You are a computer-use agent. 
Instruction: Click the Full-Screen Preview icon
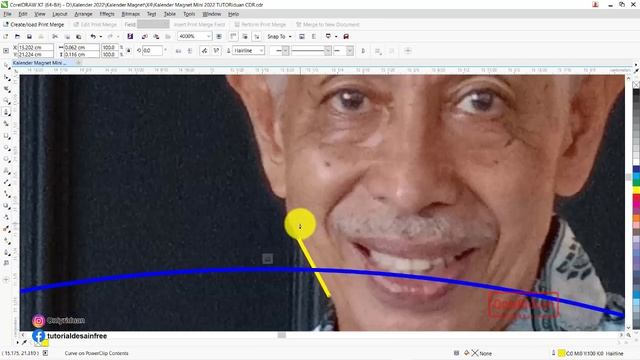pyautogui.click(x=219, y=36)
